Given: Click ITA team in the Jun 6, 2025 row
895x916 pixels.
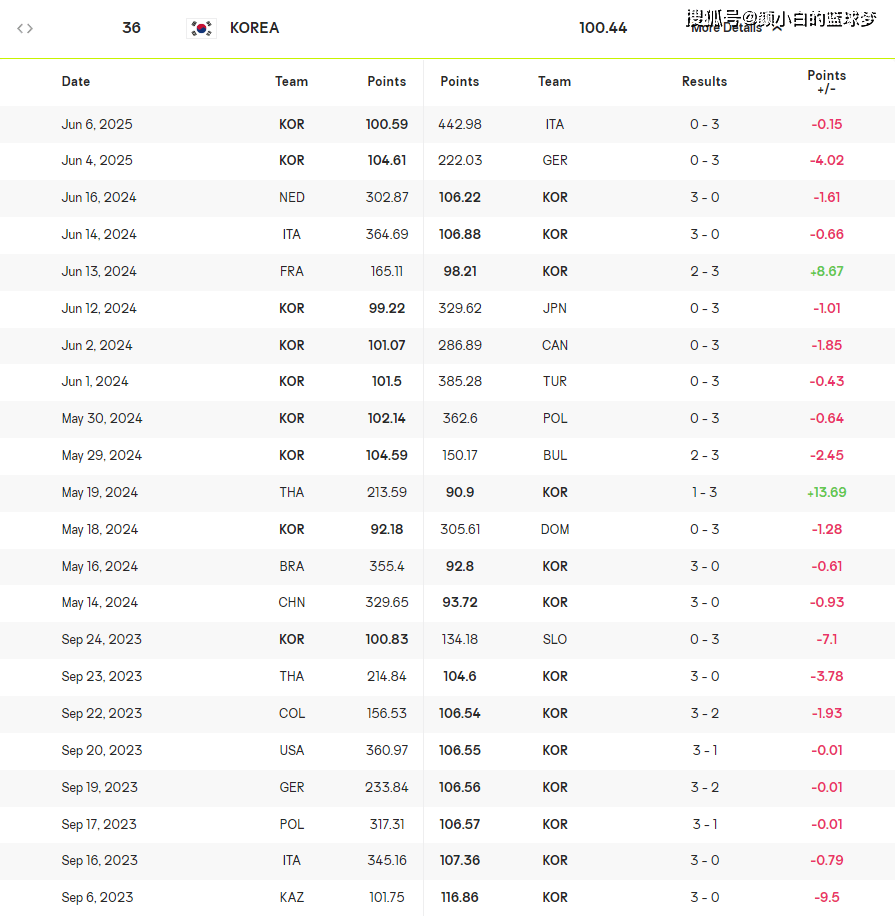Looking at the screenshot, I should pos(554,124).
